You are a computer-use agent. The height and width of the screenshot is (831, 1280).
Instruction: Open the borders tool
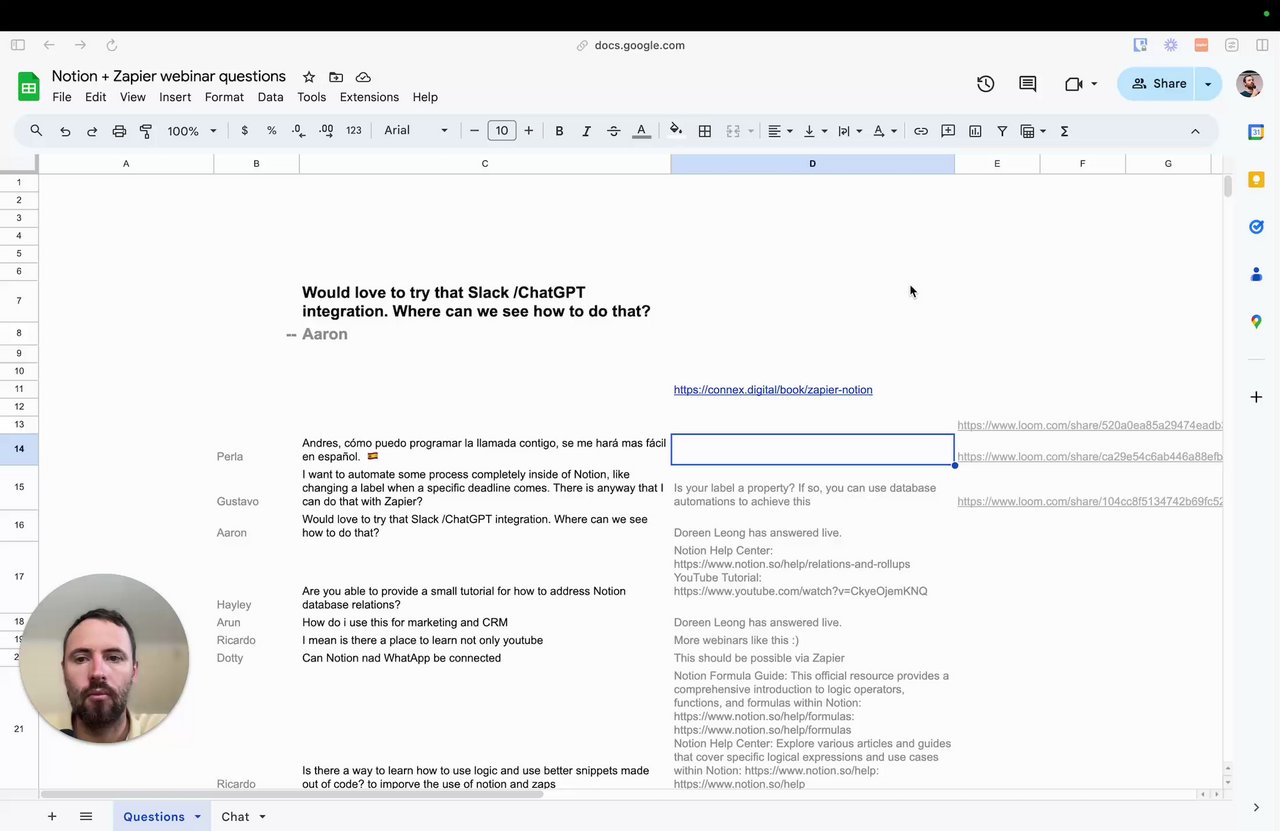point(705,131)
